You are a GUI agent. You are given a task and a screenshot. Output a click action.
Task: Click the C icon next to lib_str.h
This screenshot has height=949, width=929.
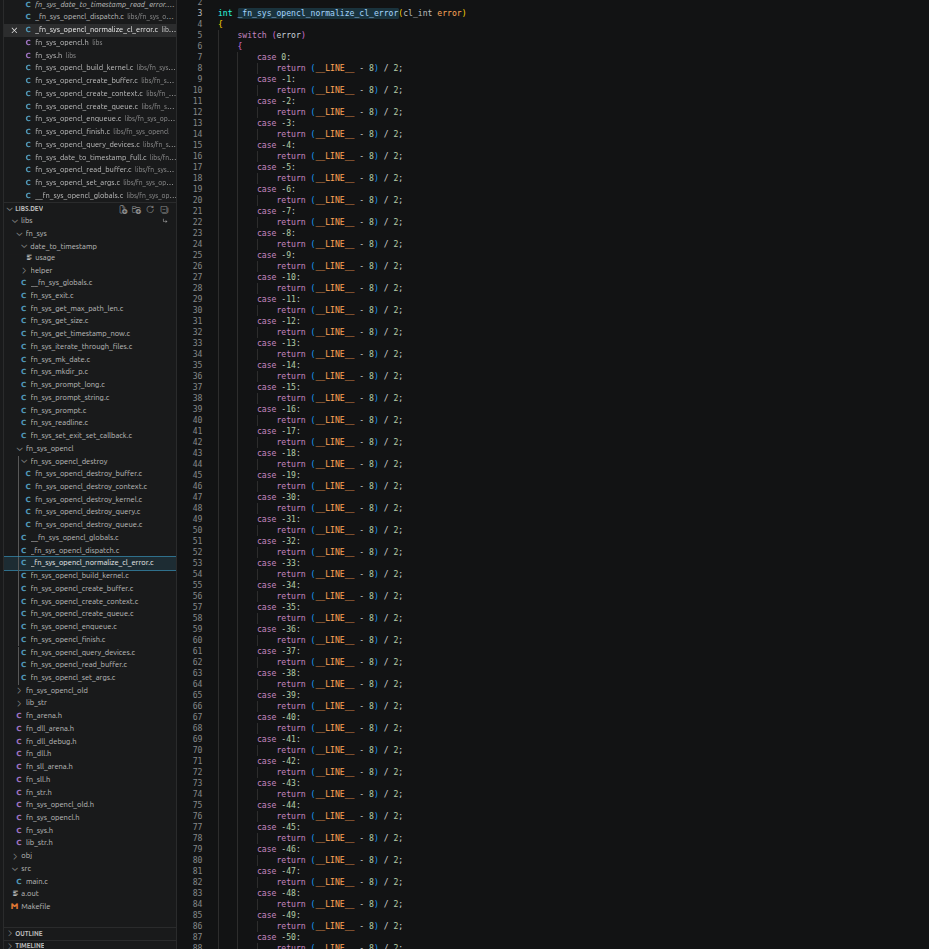[19, 842]
